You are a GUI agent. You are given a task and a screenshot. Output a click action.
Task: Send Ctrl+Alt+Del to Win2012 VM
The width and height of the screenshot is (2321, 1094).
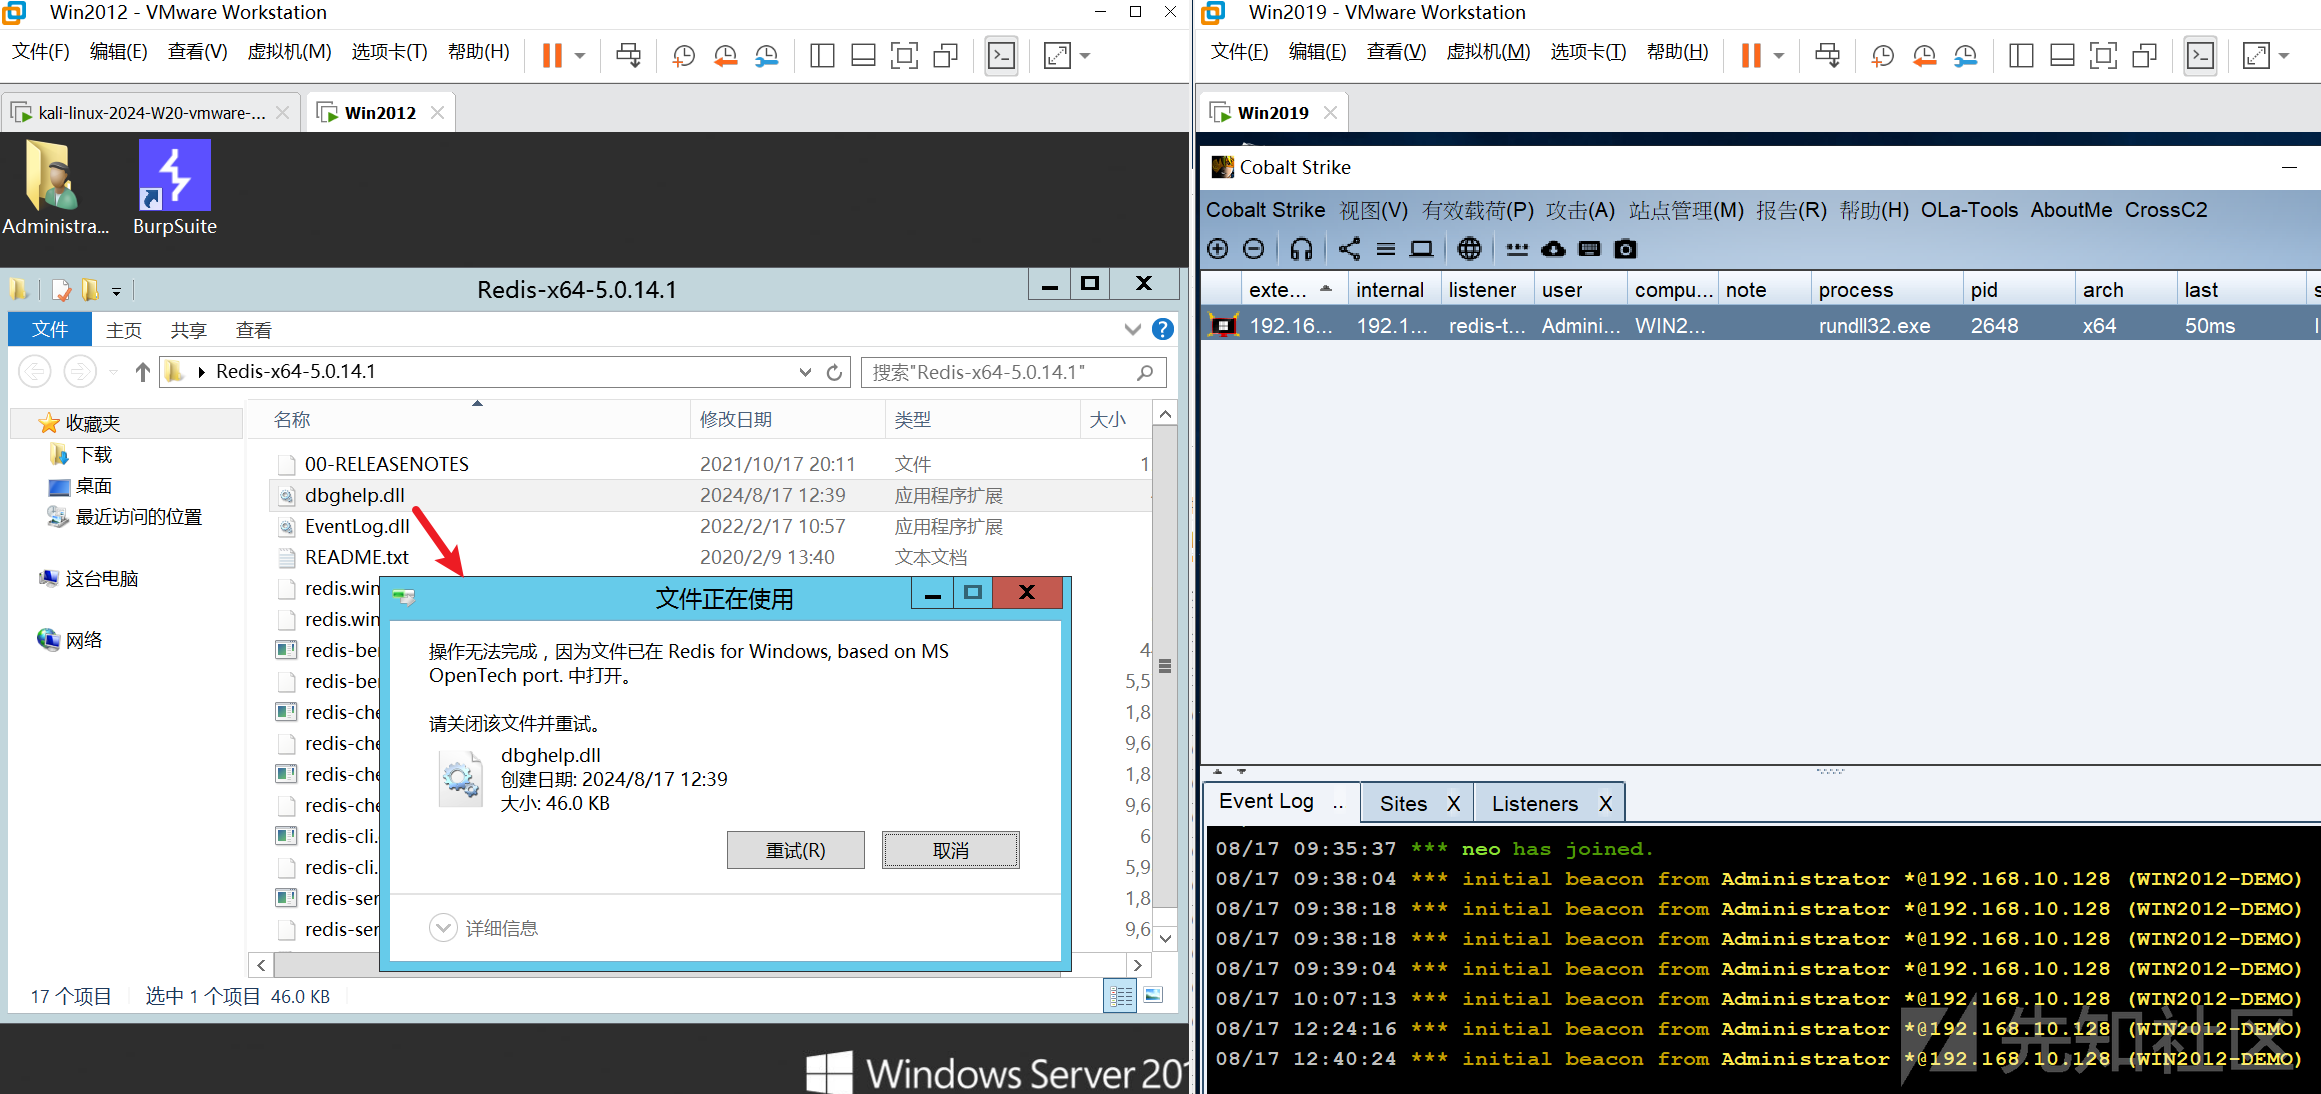[628, 55]
